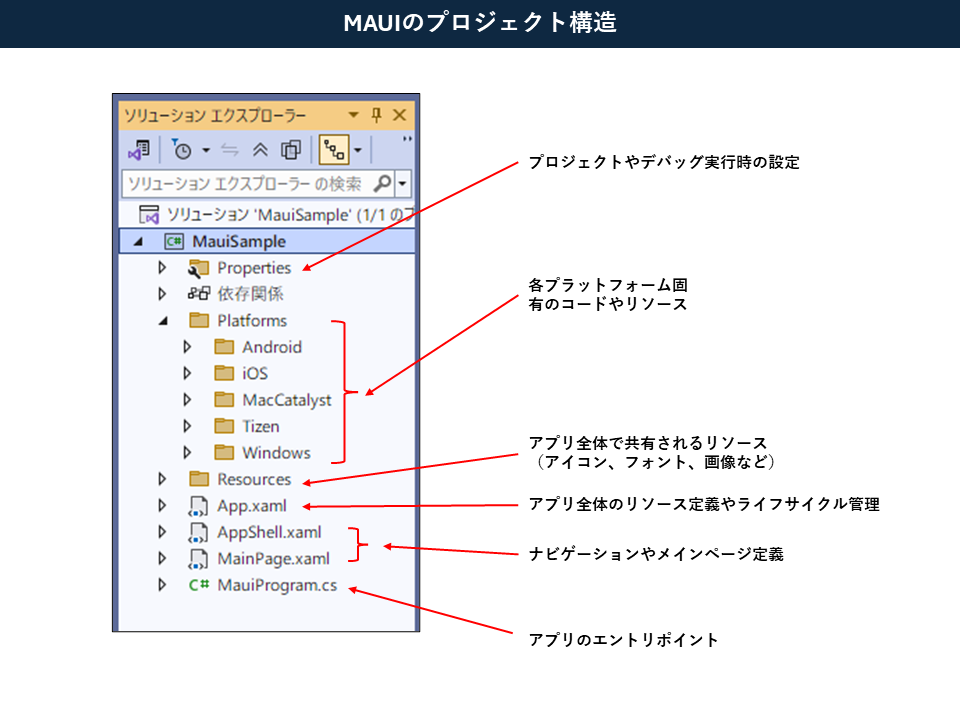Viewport: 960px width, 720px height.
Task: Open the search options dropdown arrow
Action: (403, 184)
